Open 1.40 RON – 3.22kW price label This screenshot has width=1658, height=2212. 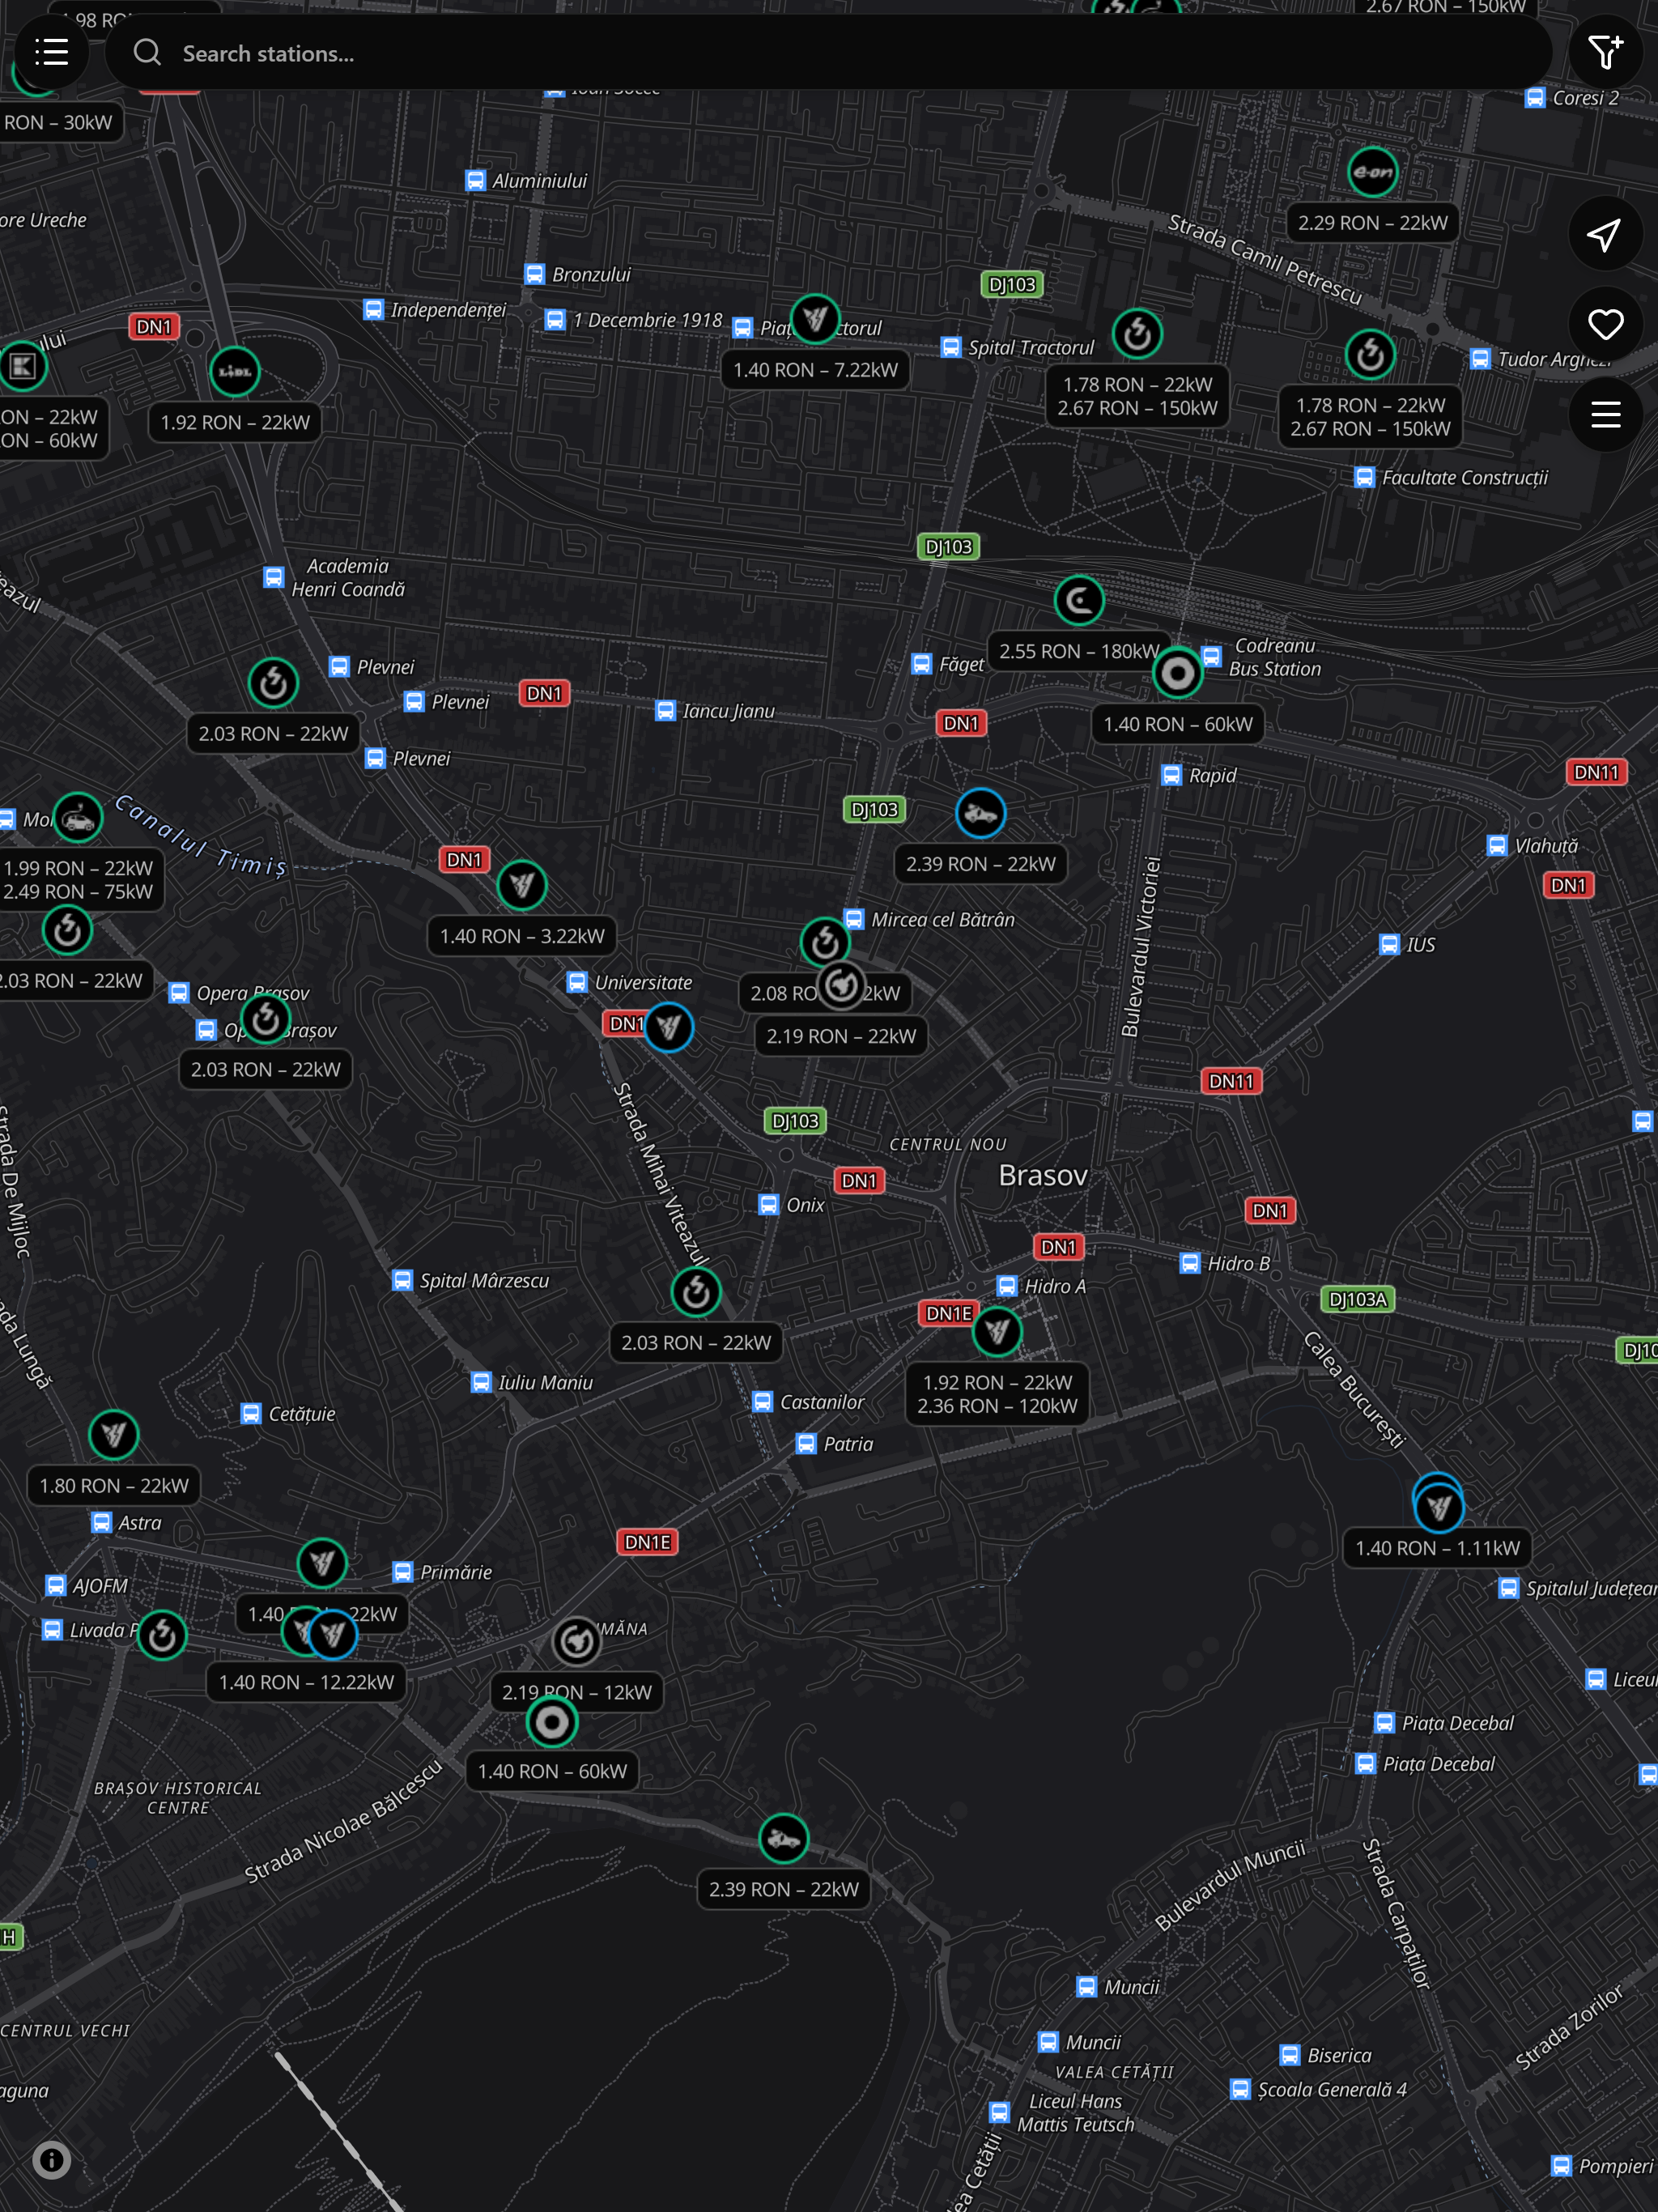click(x=521, y=936)
